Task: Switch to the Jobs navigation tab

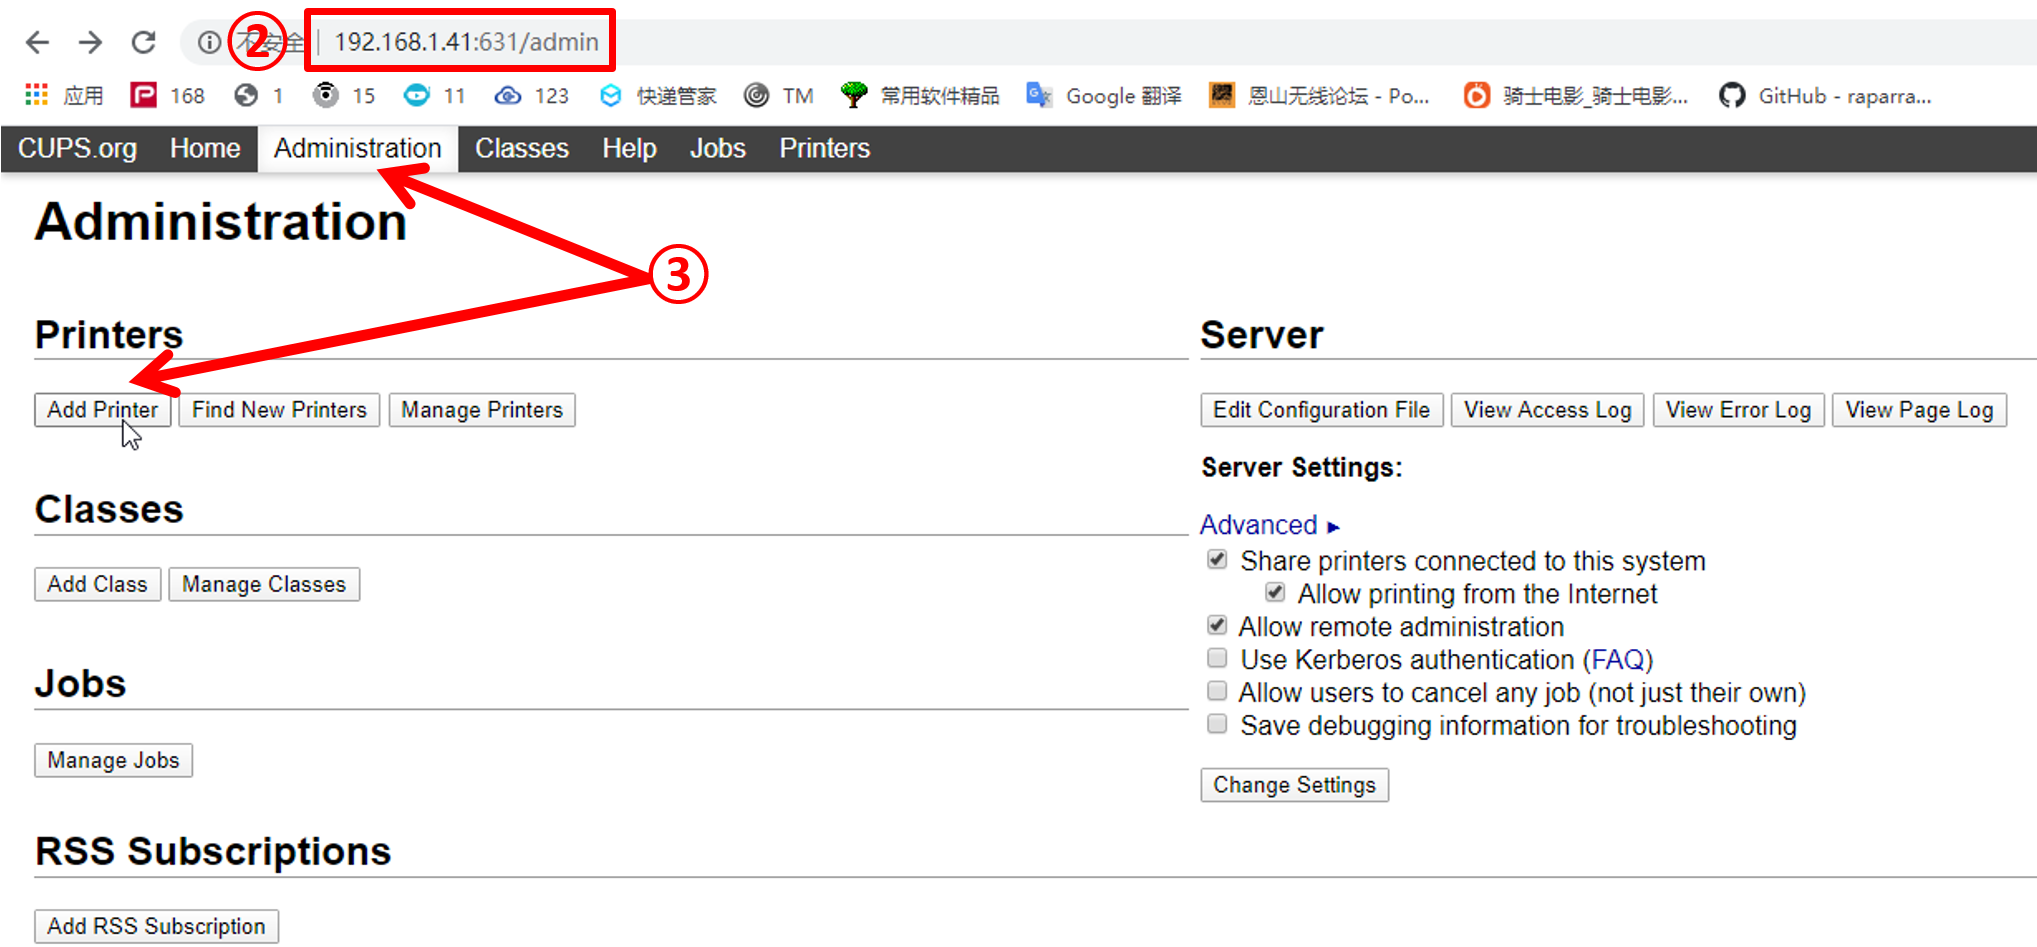Action: [x=717, y=148]
